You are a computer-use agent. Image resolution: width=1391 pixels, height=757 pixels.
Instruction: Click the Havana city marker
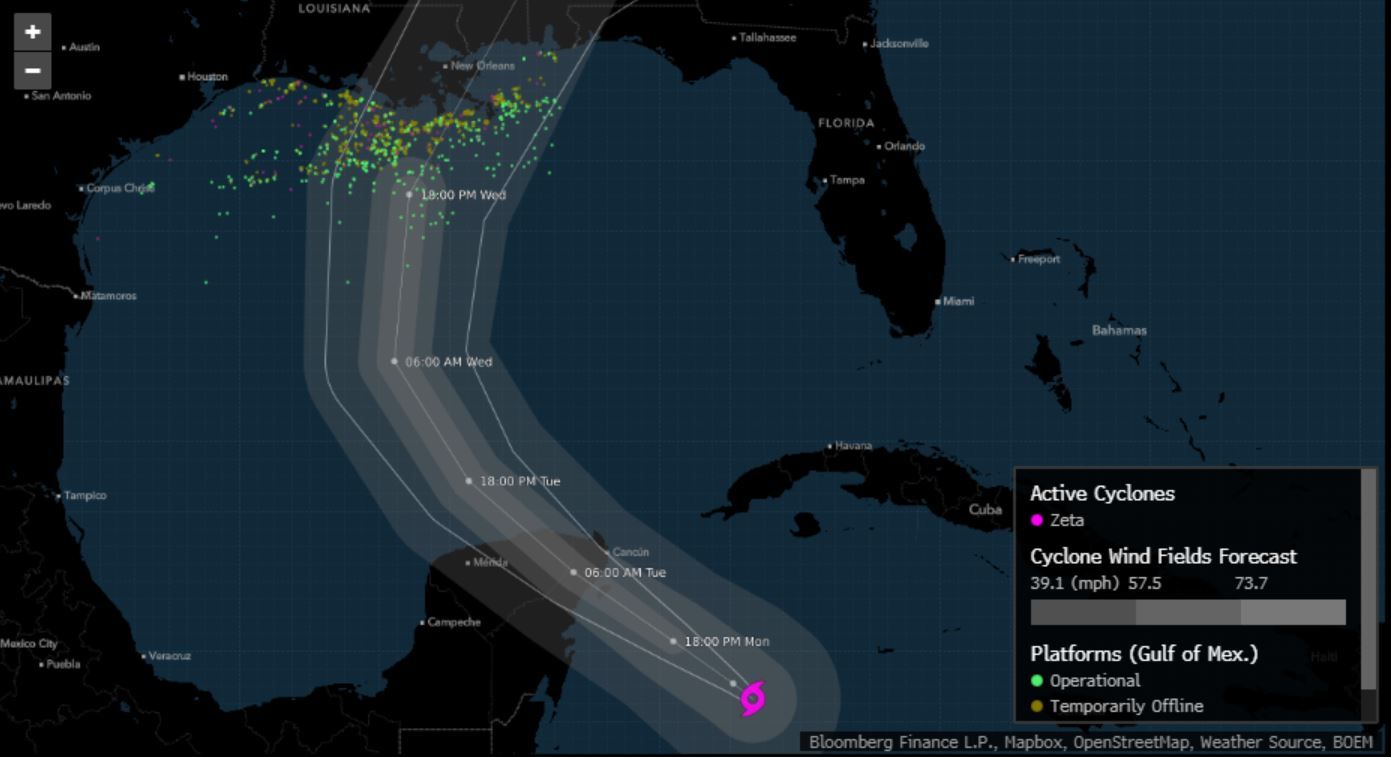pos(830,446)
